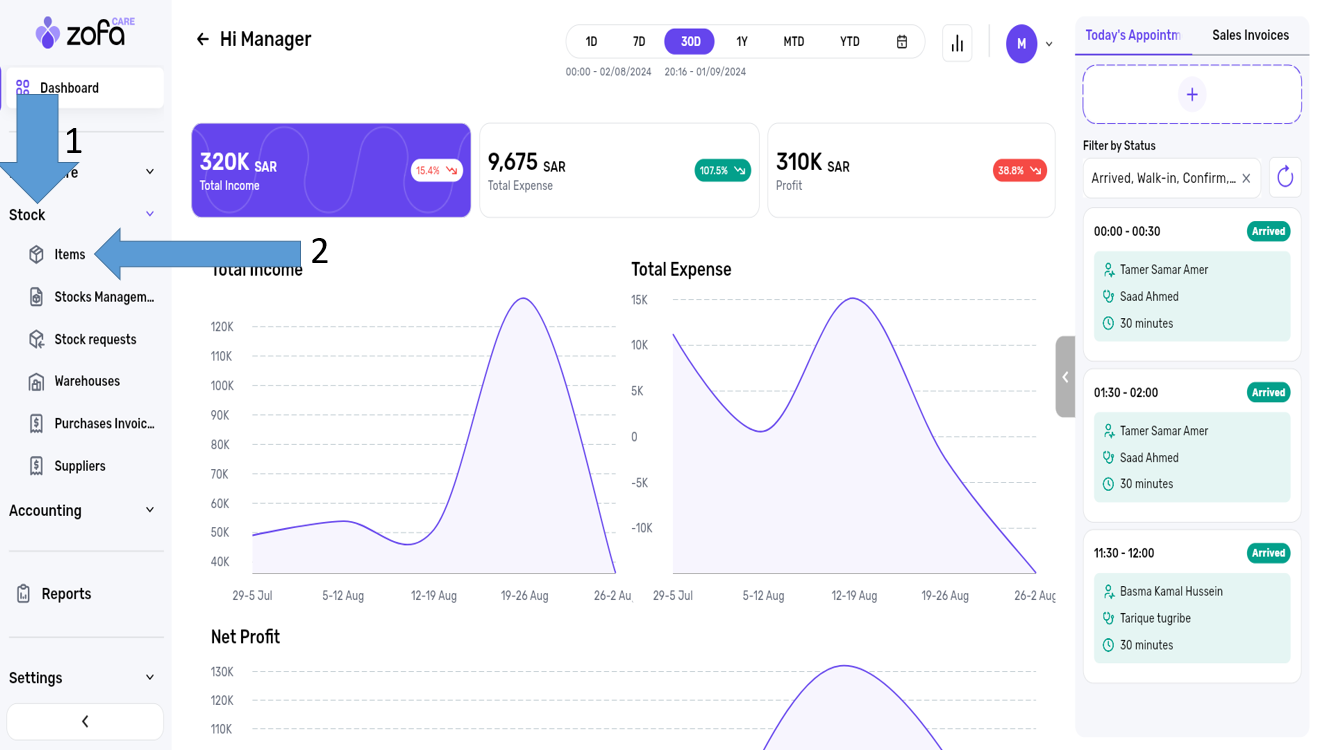Viewport: 1327px width, 750px height.
Task: Click the Total Income 320K card
Action: (x=330, y=171)
